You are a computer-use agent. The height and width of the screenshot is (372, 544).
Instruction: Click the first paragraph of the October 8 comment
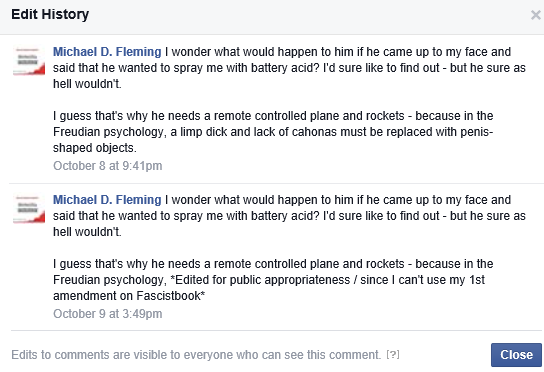tap(289, 68)
